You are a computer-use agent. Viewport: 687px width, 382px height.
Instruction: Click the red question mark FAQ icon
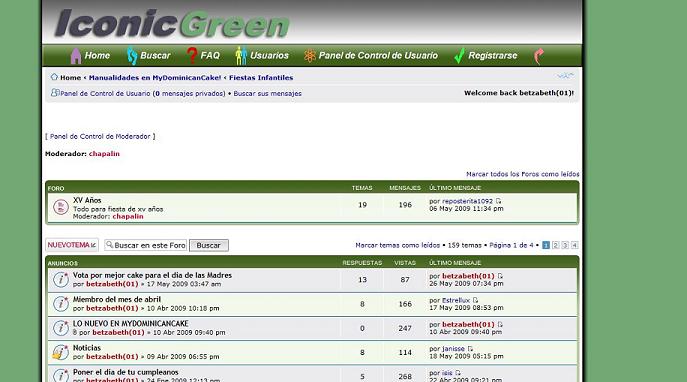(191, 56)
